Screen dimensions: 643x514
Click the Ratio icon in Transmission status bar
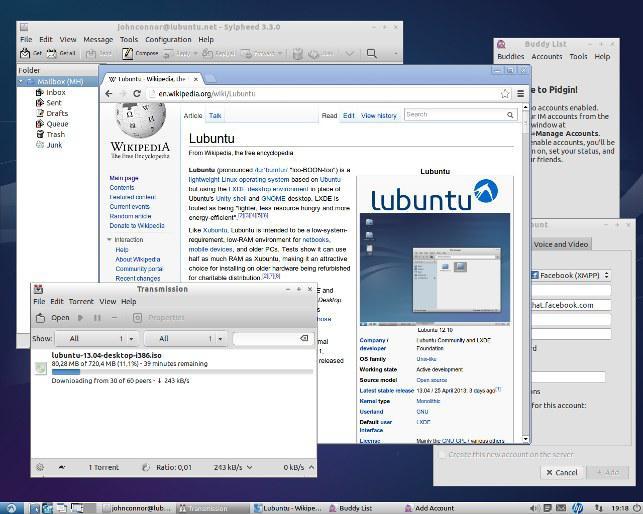pos(146,467)
